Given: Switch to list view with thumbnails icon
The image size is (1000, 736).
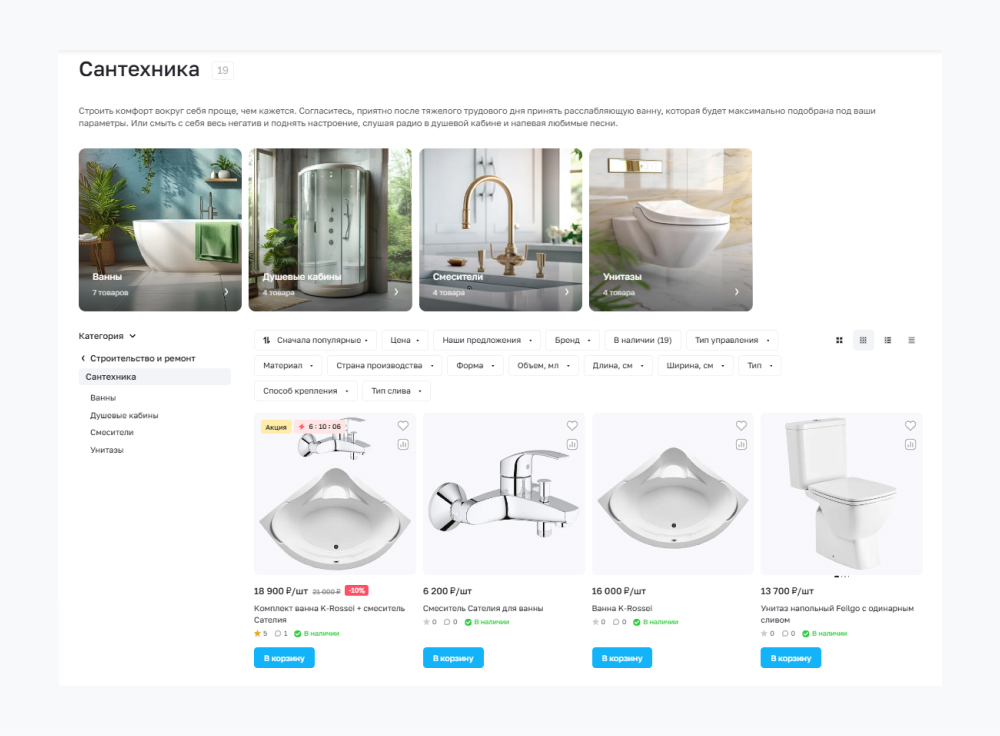Looking at the screenshot, I should 888,340.
